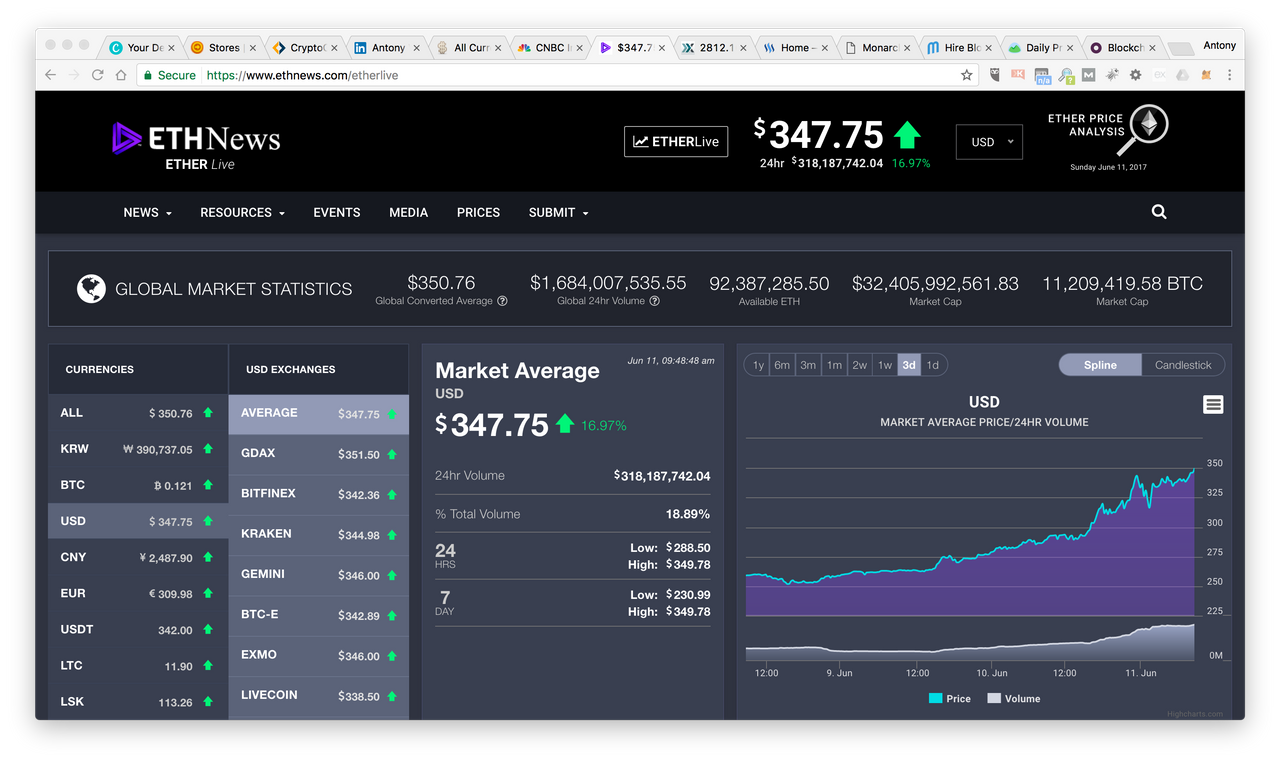Select the GEMINI exchange row
This screenshot has width=1280, height=762.
[x=318, y=575]
